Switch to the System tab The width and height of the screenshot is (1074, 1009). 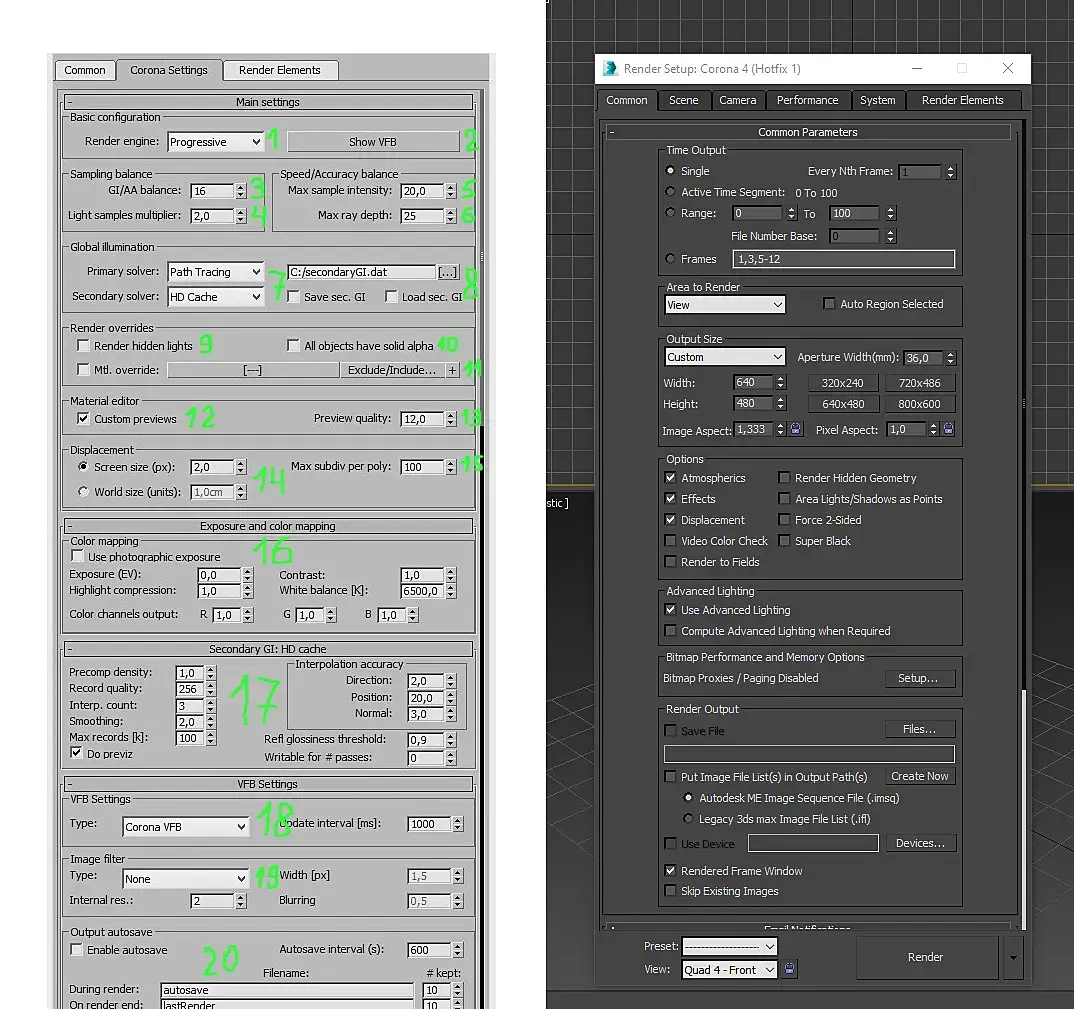(x=877, y=100)
